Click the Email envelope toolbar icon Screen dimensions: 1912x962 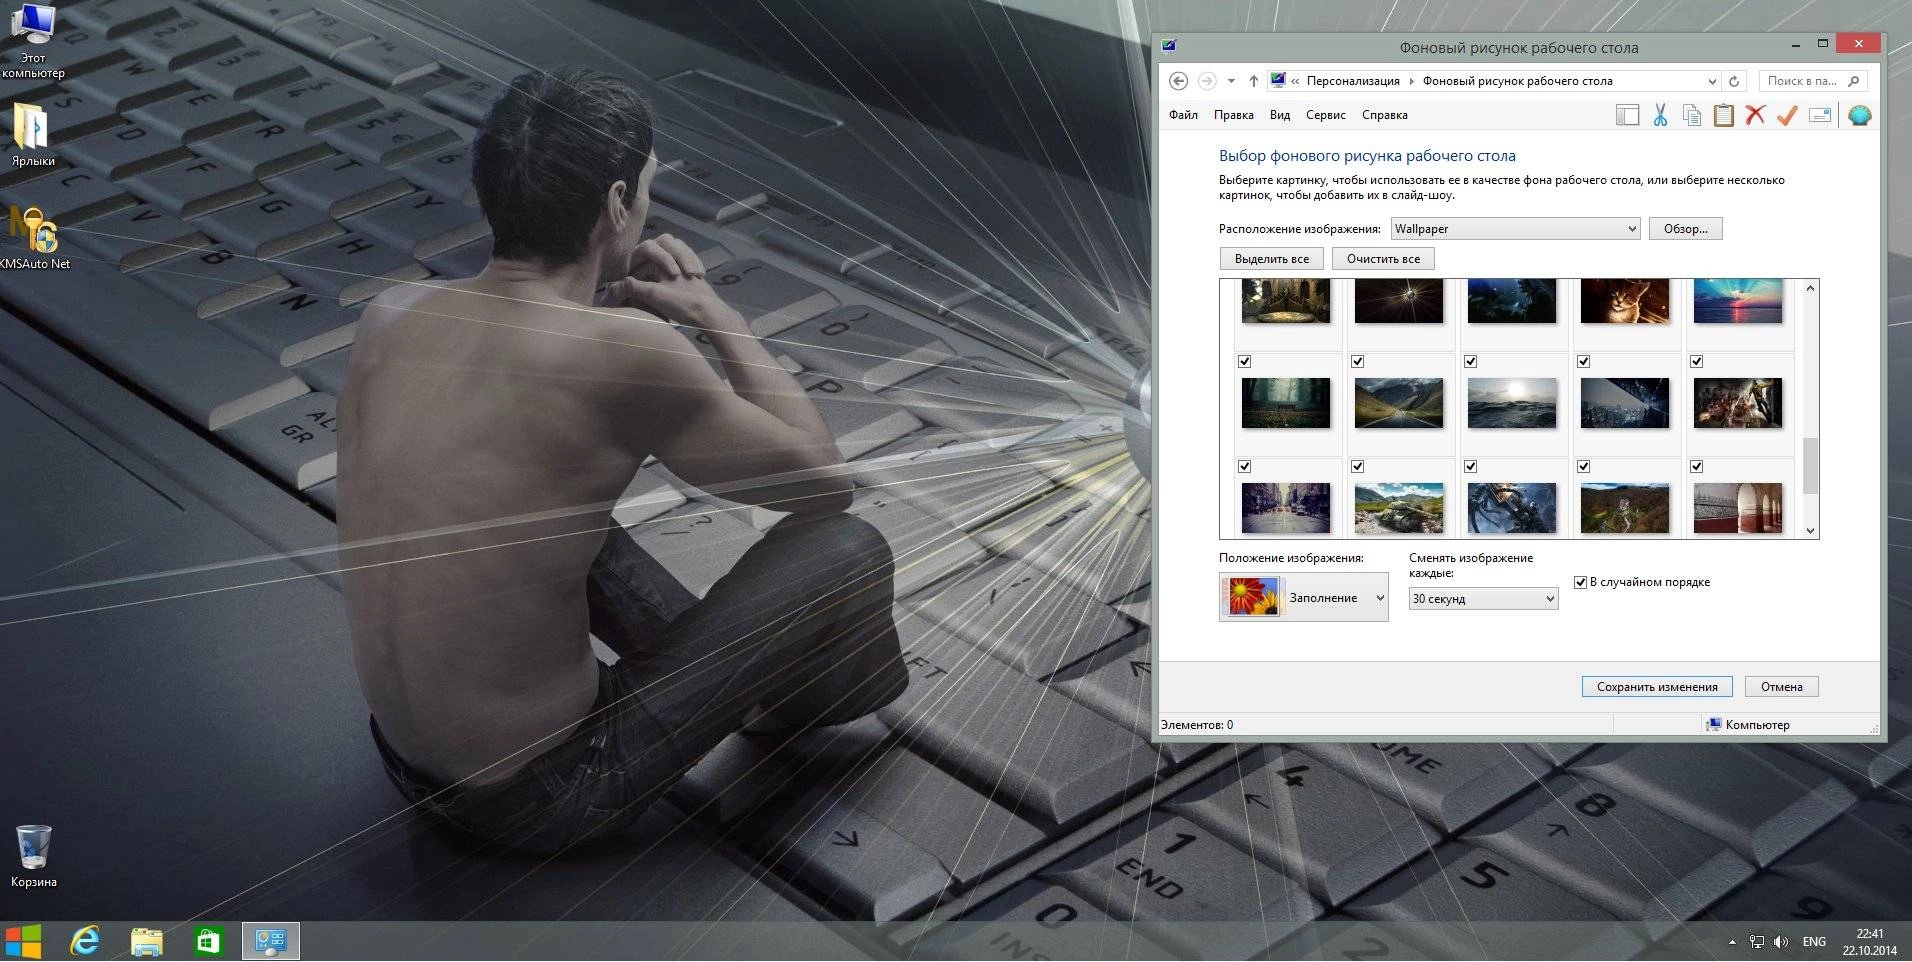1820,115
